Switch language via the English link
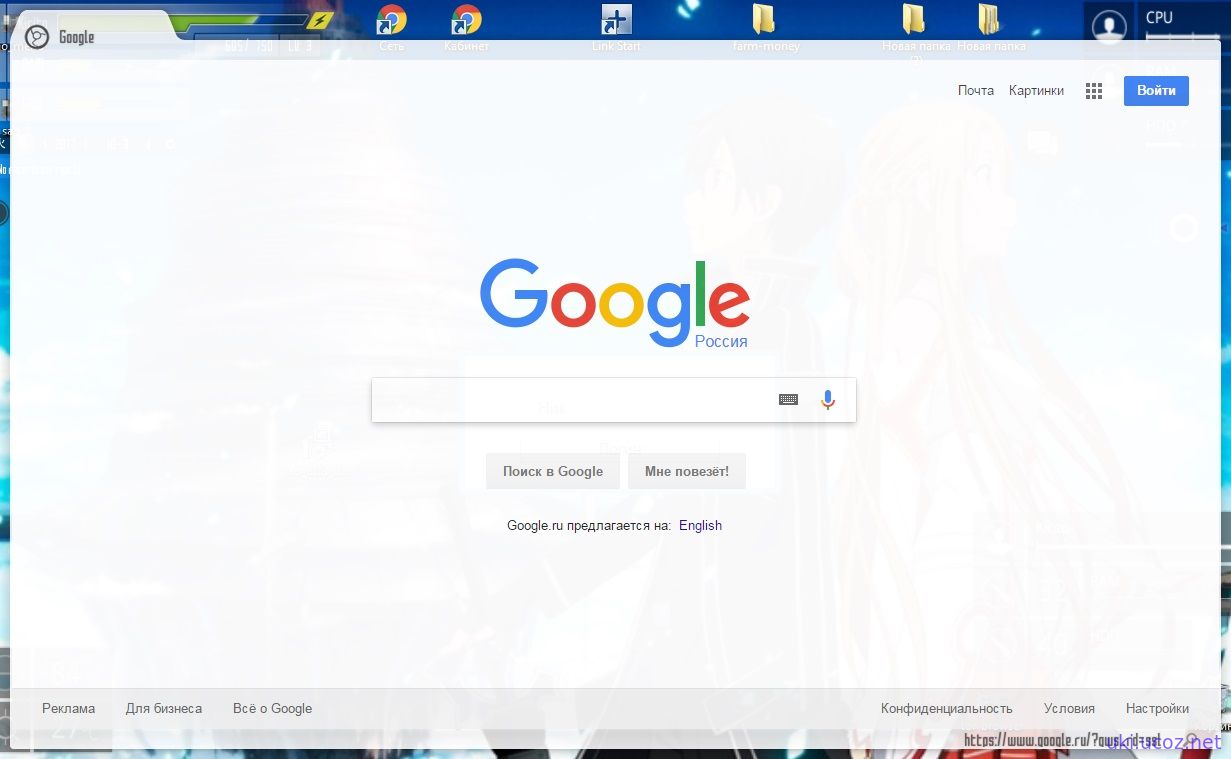This screenshot has width=1231, height=759. (x=700, y=525)
